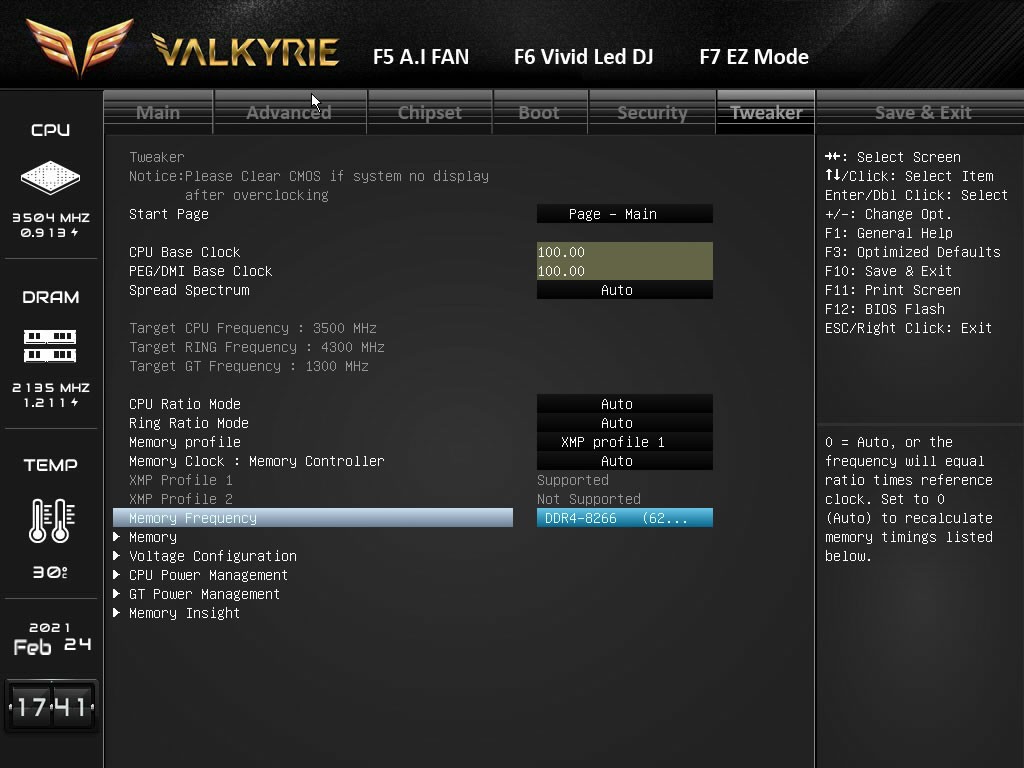Click the Spread Spectrum label

click(x=189, y=290)
